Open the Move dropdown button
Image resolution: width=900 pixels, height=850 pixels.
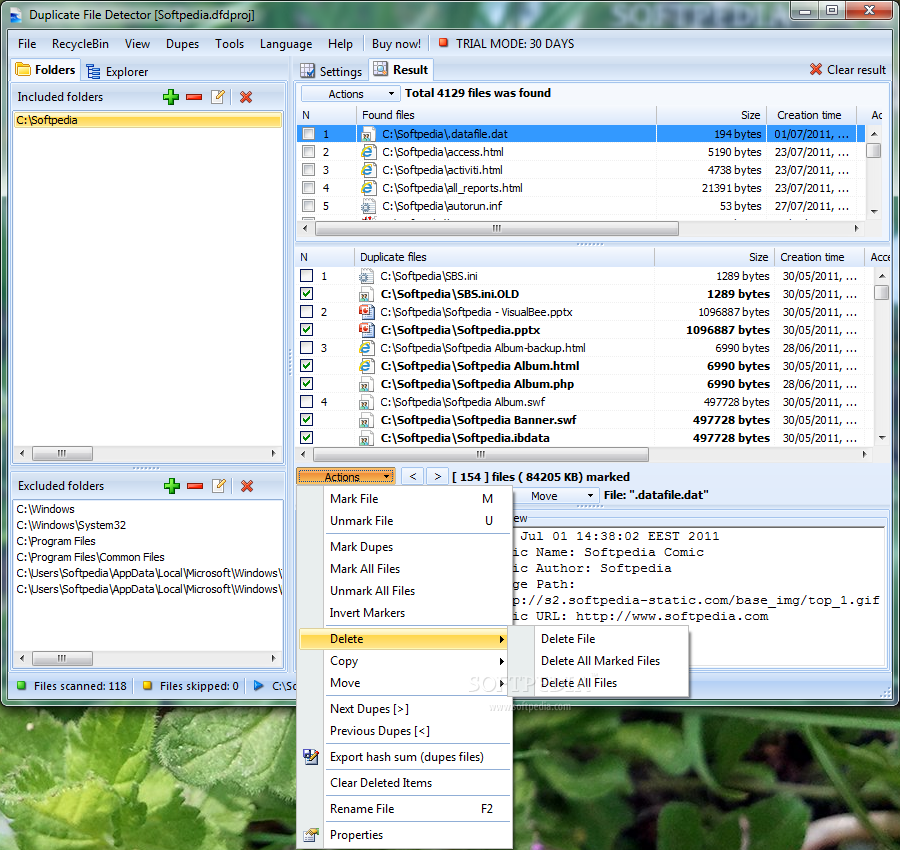[554, 496]
